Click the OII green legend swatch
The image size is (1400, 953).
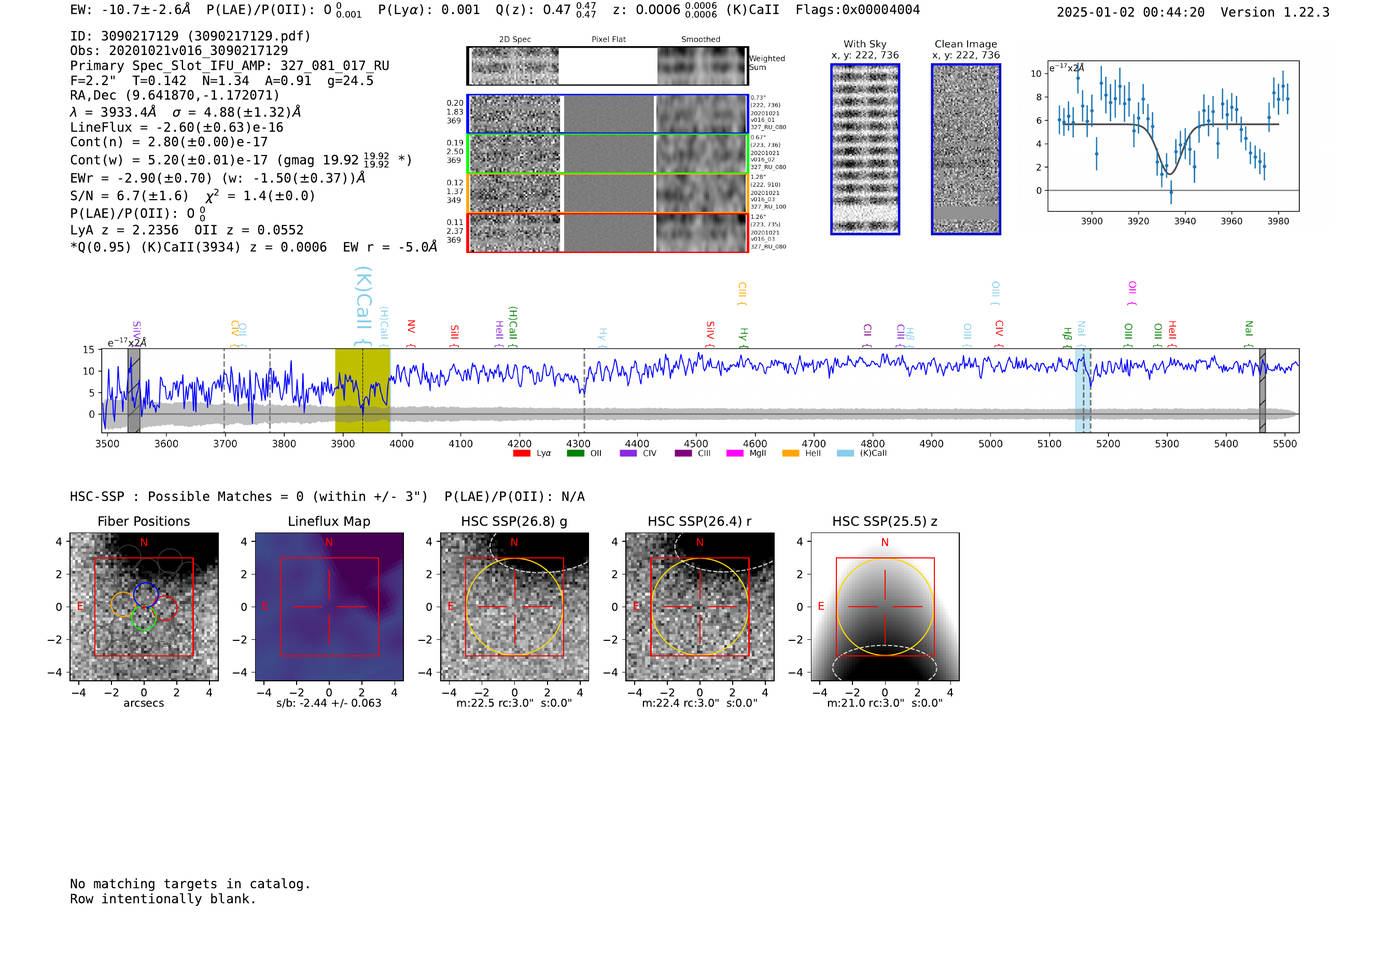575,453
